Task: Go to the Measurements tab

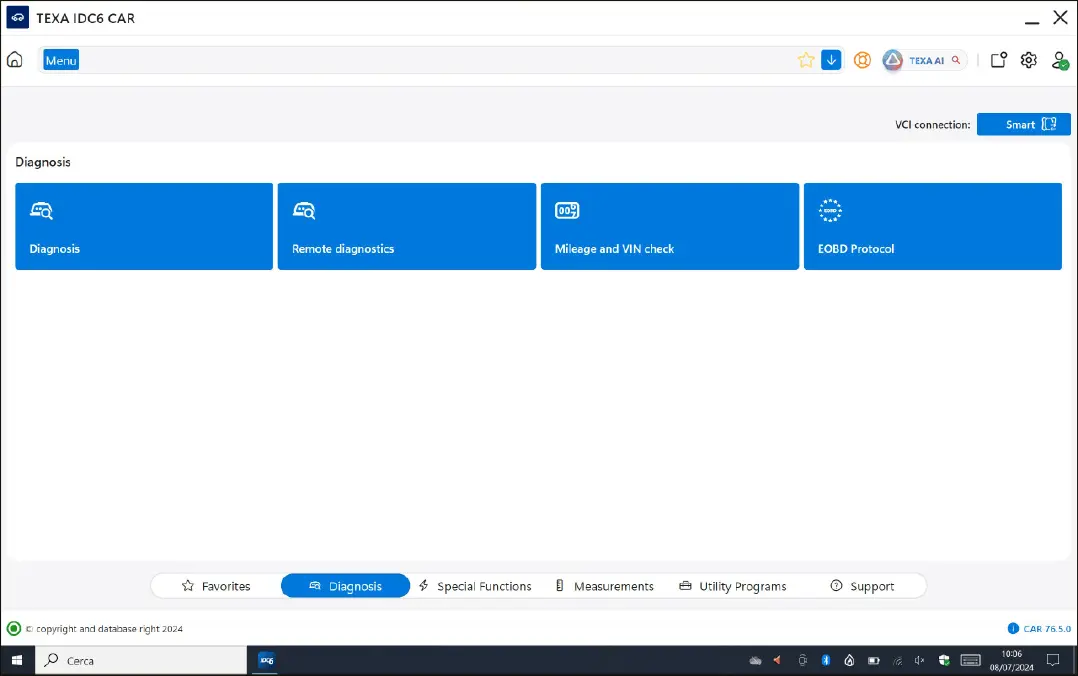Action: [604, 586]
